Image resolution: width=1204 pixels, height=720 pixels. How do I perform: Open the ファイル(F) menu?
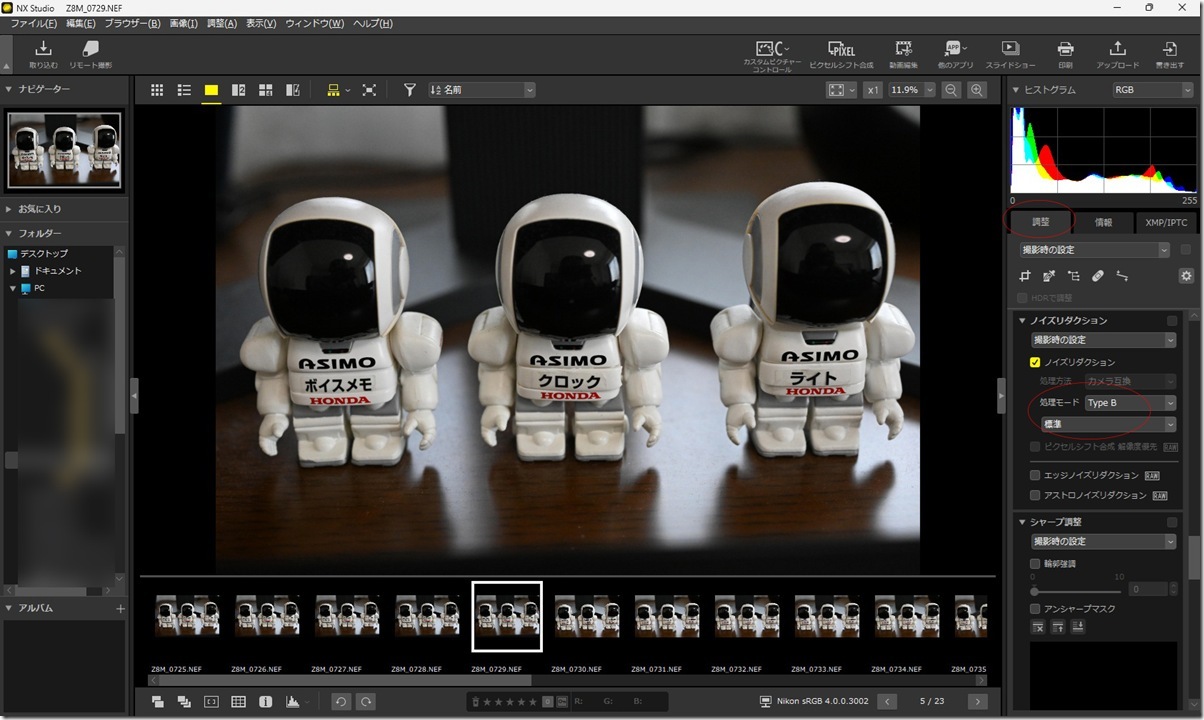click(x=33, y=23)
